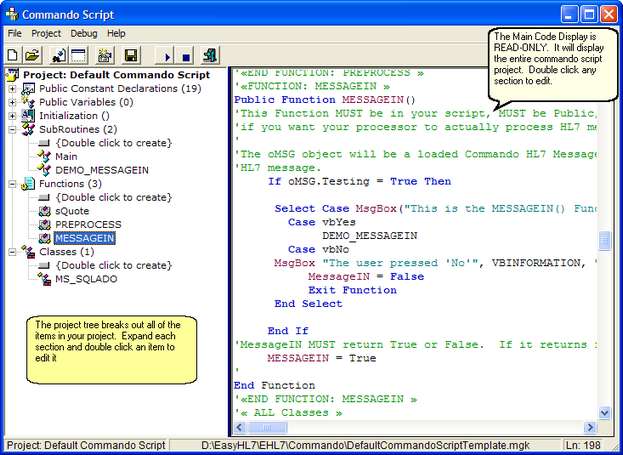Click the 'Public Function MESSAGEIN()' code line
The width and height of the screenshot is (623, 455).
pyautogui.click(x=324, y=100)
